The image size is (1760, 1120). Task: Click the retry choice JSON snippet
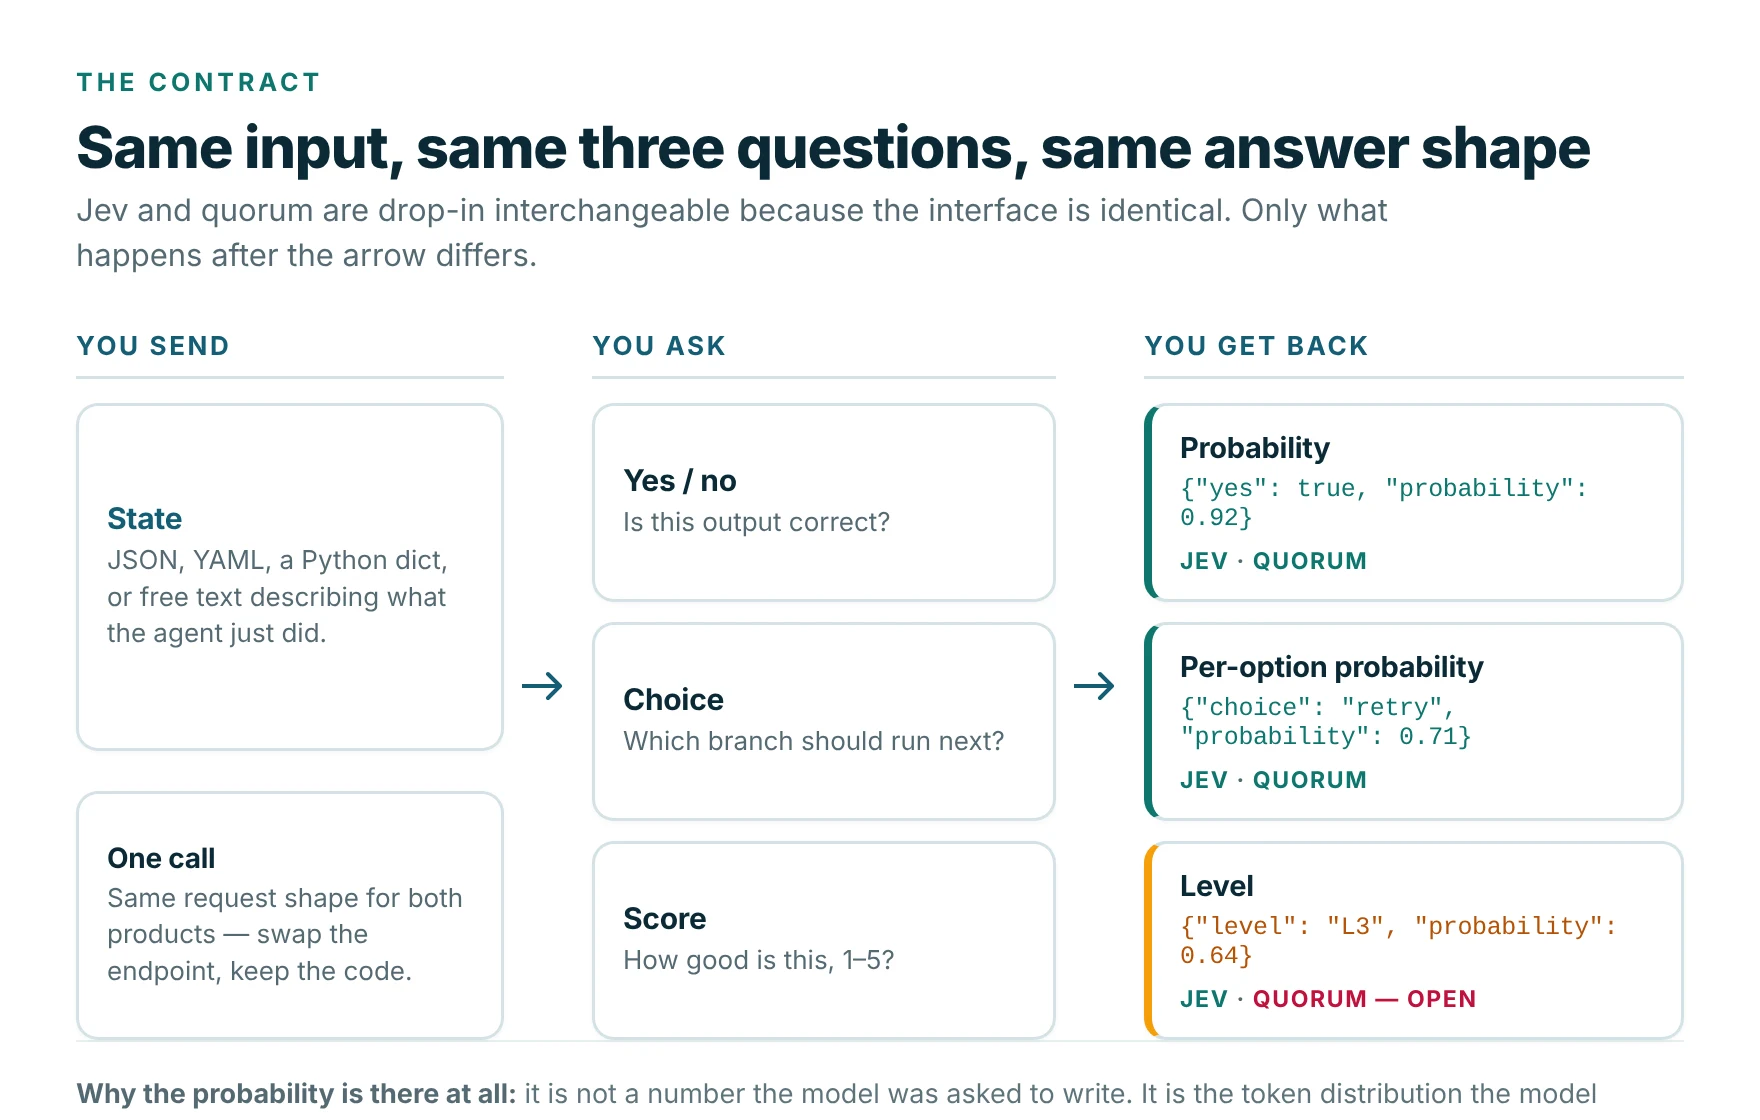click(x=1325, y=721)
